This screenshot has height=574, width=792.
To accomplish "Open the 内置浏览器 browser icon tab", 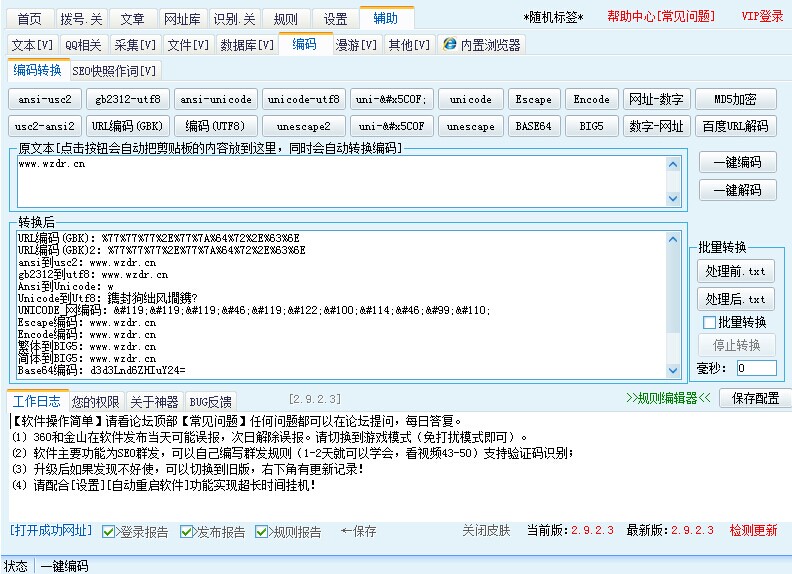I will coord(482,45).
